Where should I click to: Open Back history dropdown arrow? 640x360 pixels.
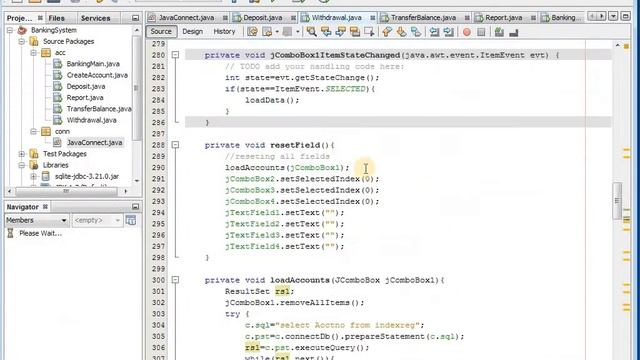[x=277, y=32]
